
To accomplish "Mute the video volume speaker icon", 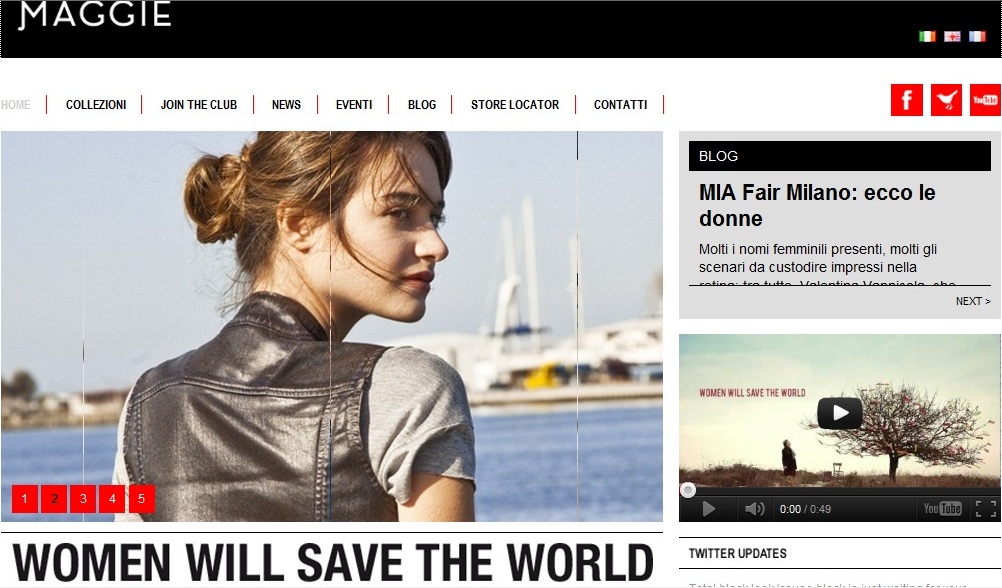I will 755,509.
